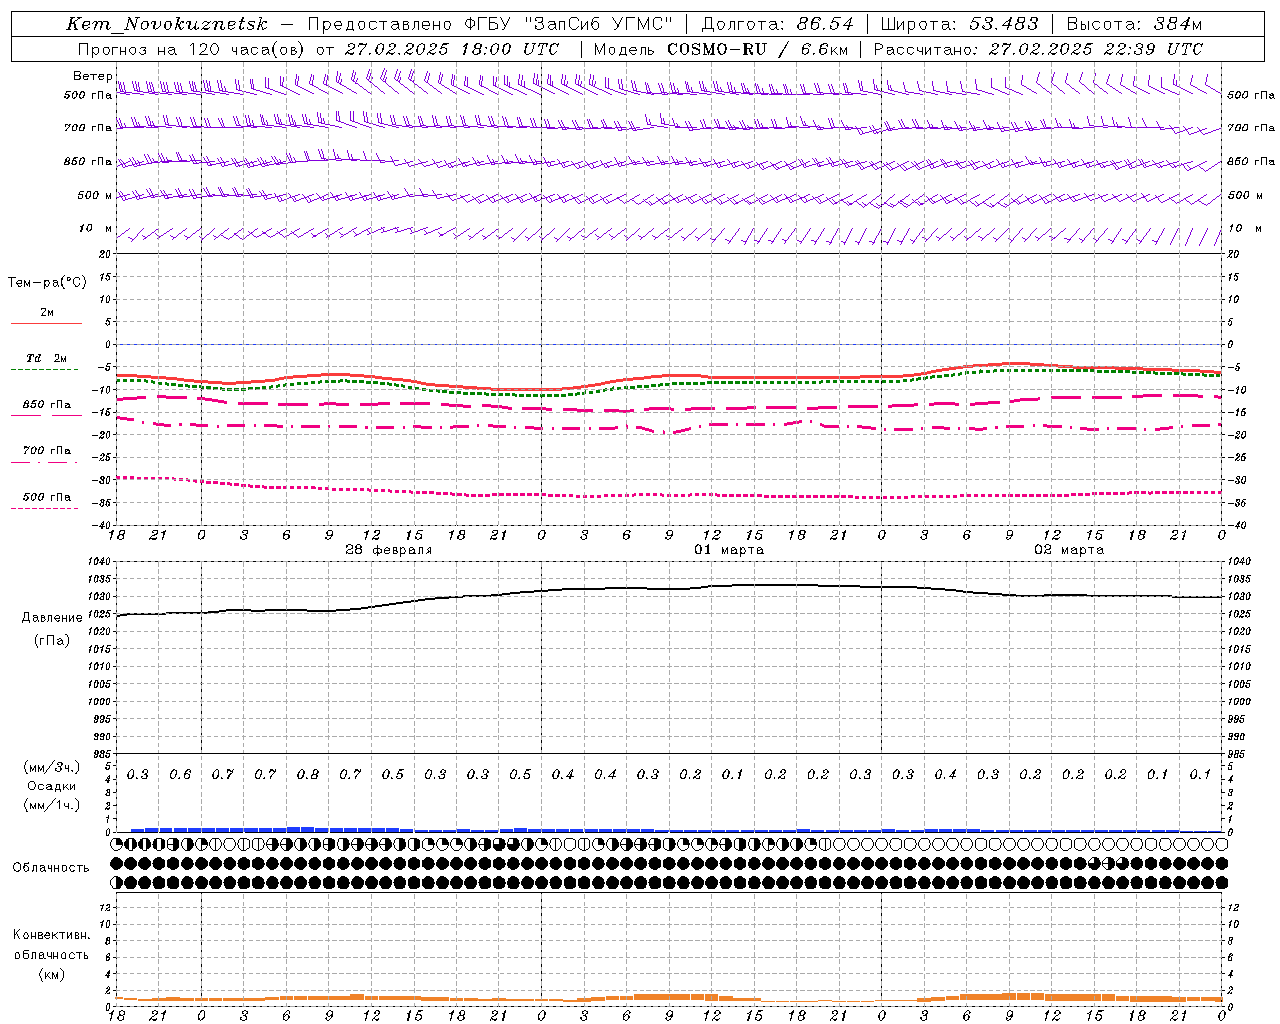Click the '(км)' unit under convective cloudiness
1280x1024 pixels.
click(x=51, y=975)
